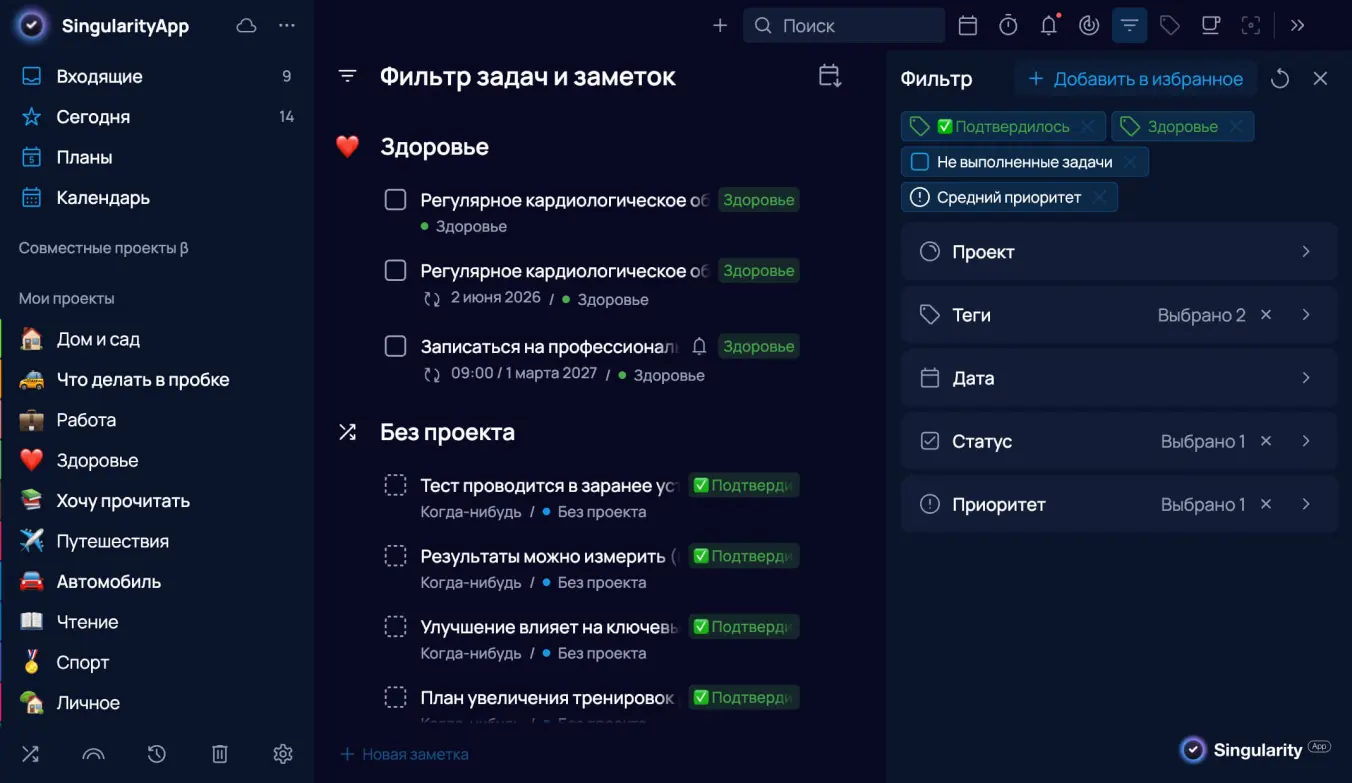This screenshot has width=1352, height=783.
Task: Open the Pomodoro focus icon
Action: tap(1089, 26)
